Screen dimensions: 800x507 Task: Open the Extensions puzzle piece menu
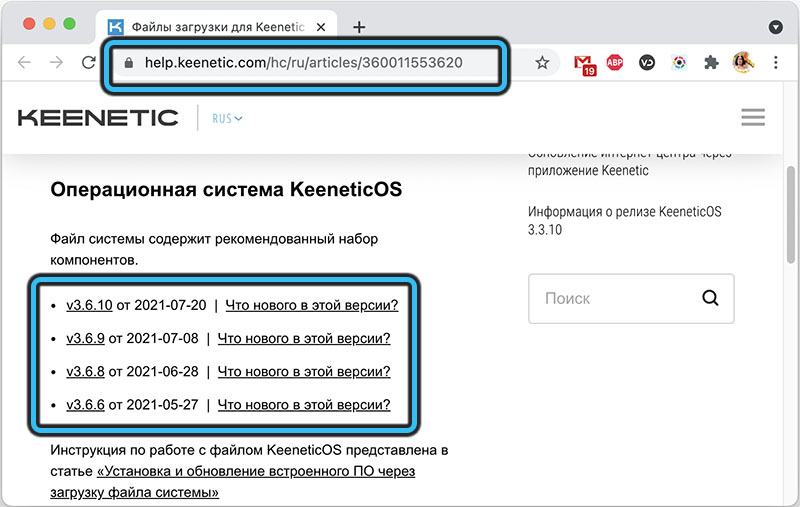[x=711, y=63]
